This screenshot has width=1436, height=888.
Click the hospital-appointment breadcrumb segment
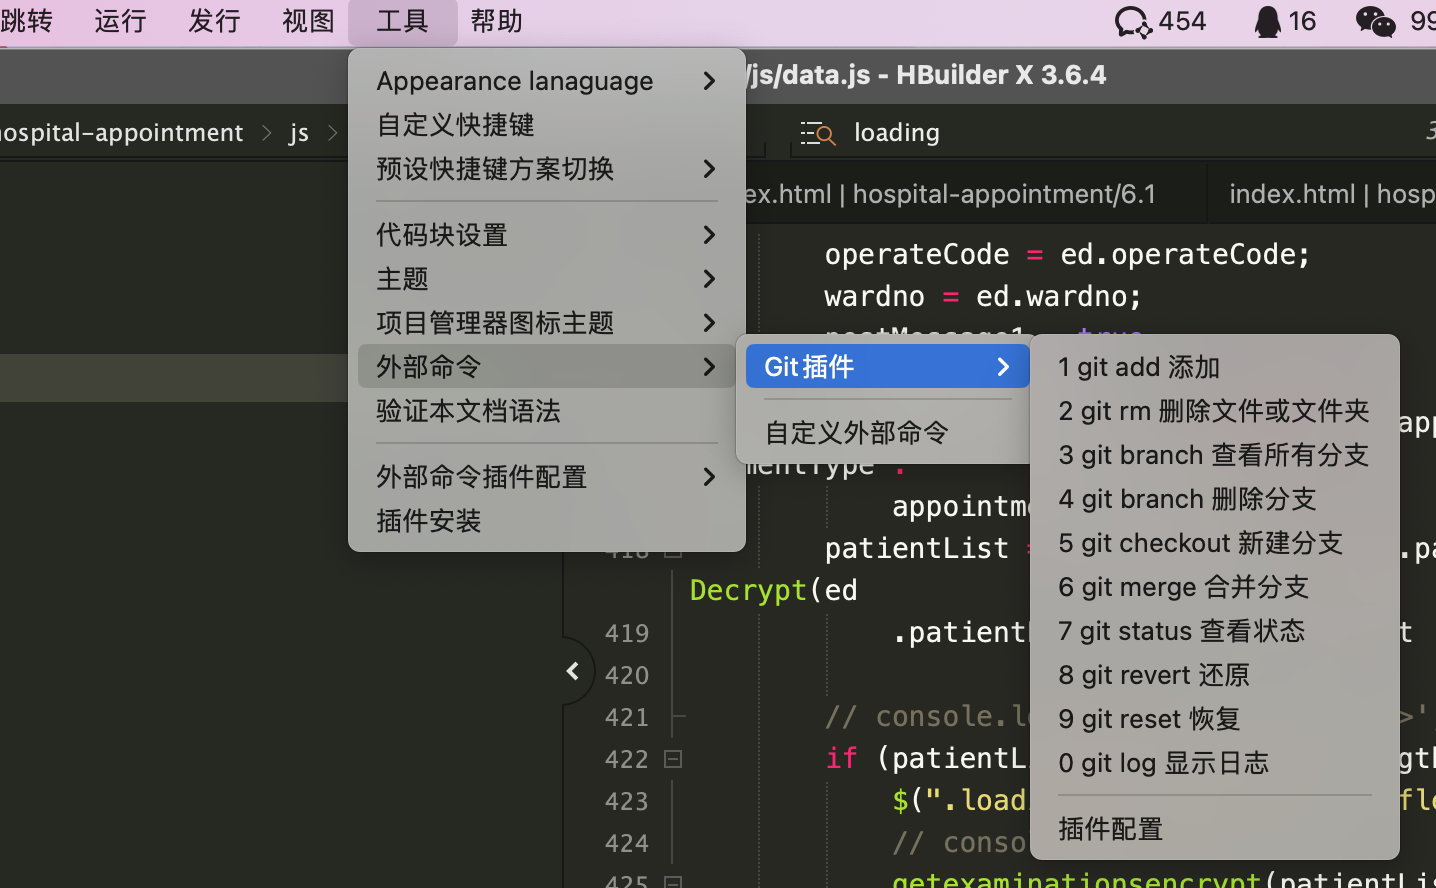pos(121,133)
